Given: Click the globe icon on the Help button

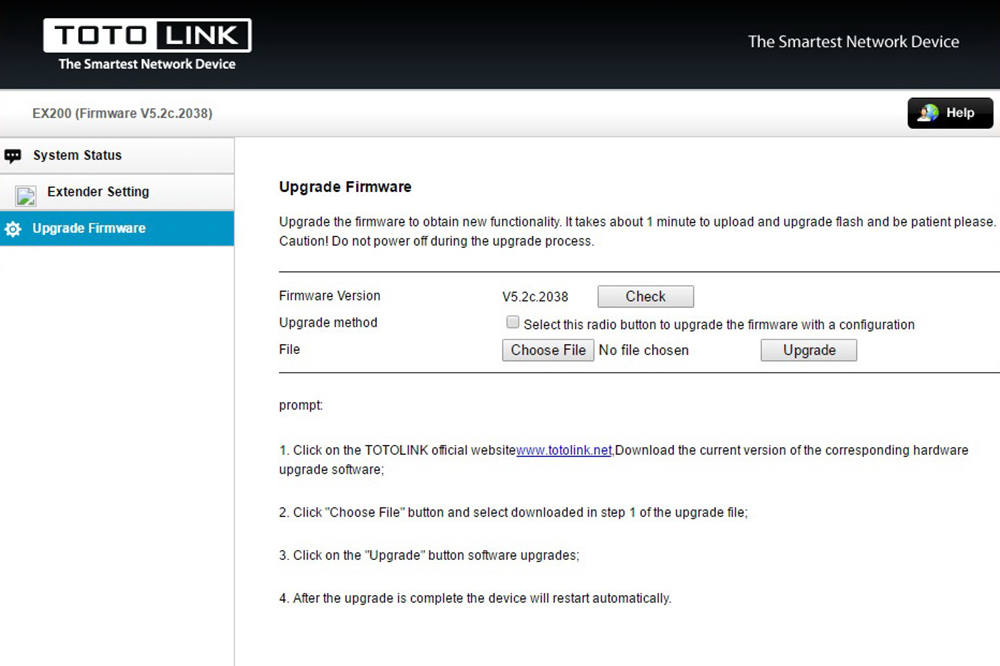Looking at the screenshot, I should (929, 113).
